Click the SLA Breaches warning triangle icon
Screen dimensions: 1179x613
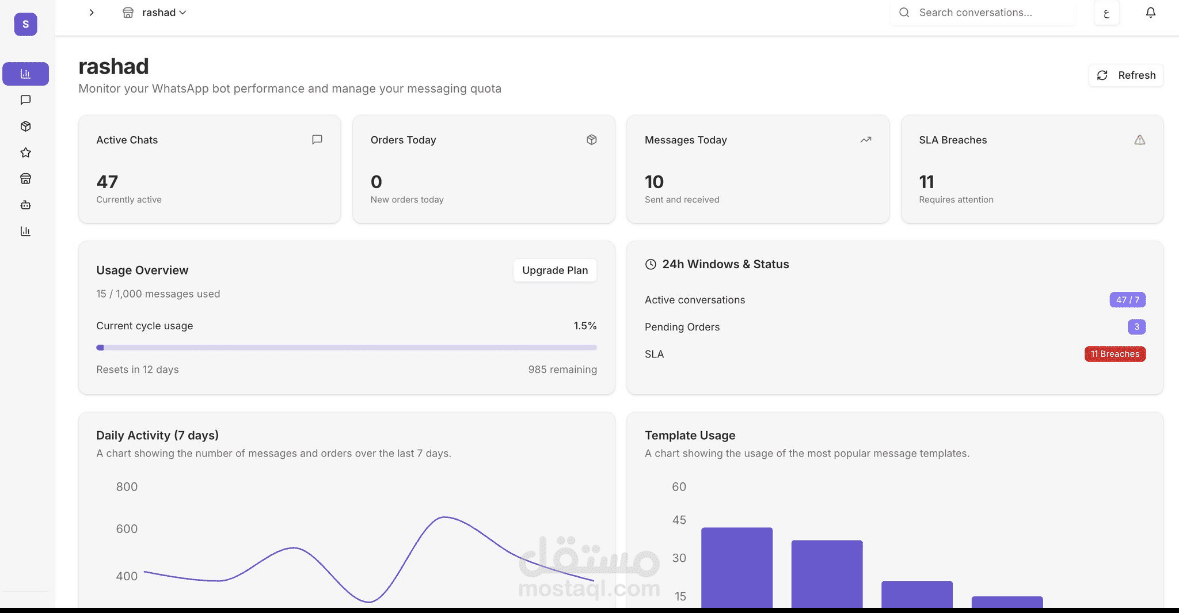(x=1140, y=140)
